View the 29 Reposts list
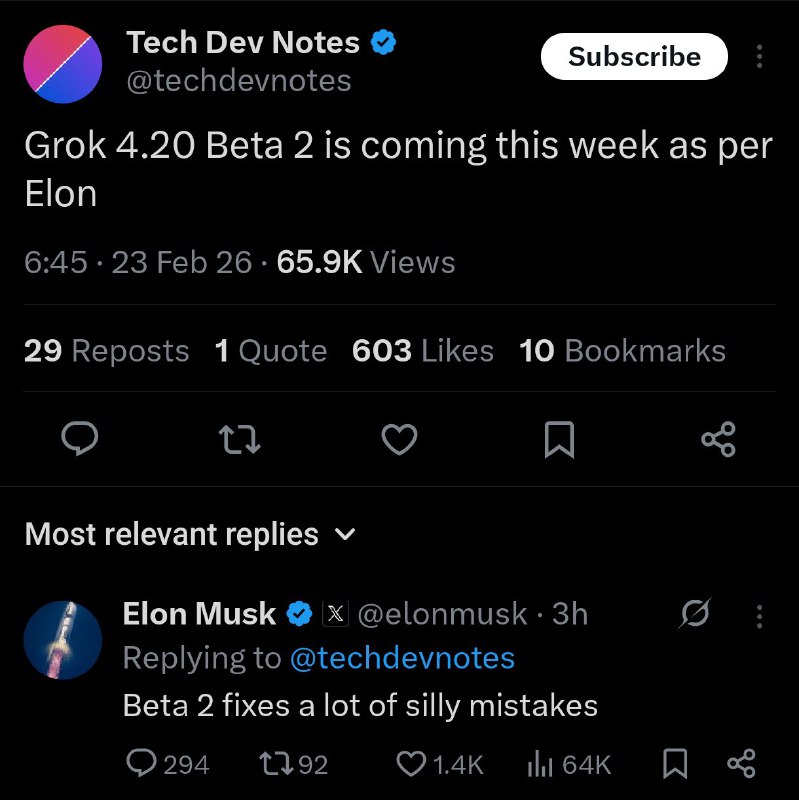This screenshot has height=800, width=799. [x=105, y=351]
